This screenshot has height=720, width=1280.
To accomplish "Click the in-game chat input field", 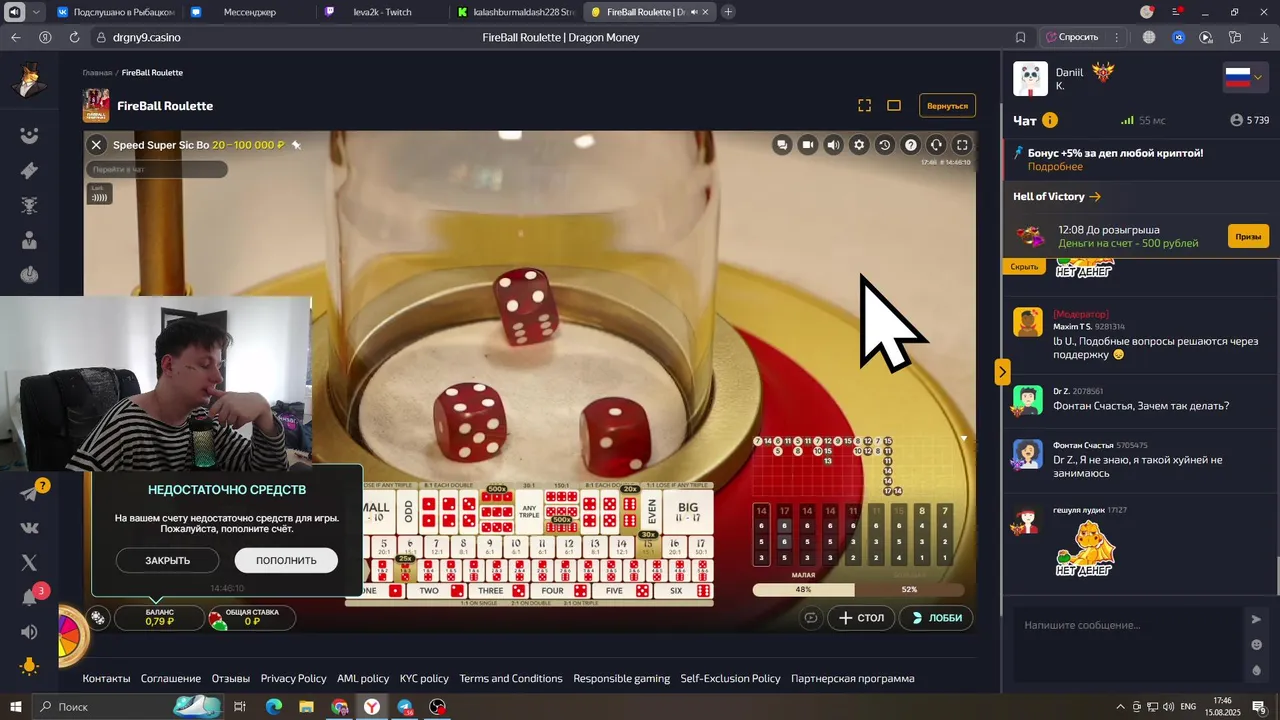I will (x=157, y=170).
